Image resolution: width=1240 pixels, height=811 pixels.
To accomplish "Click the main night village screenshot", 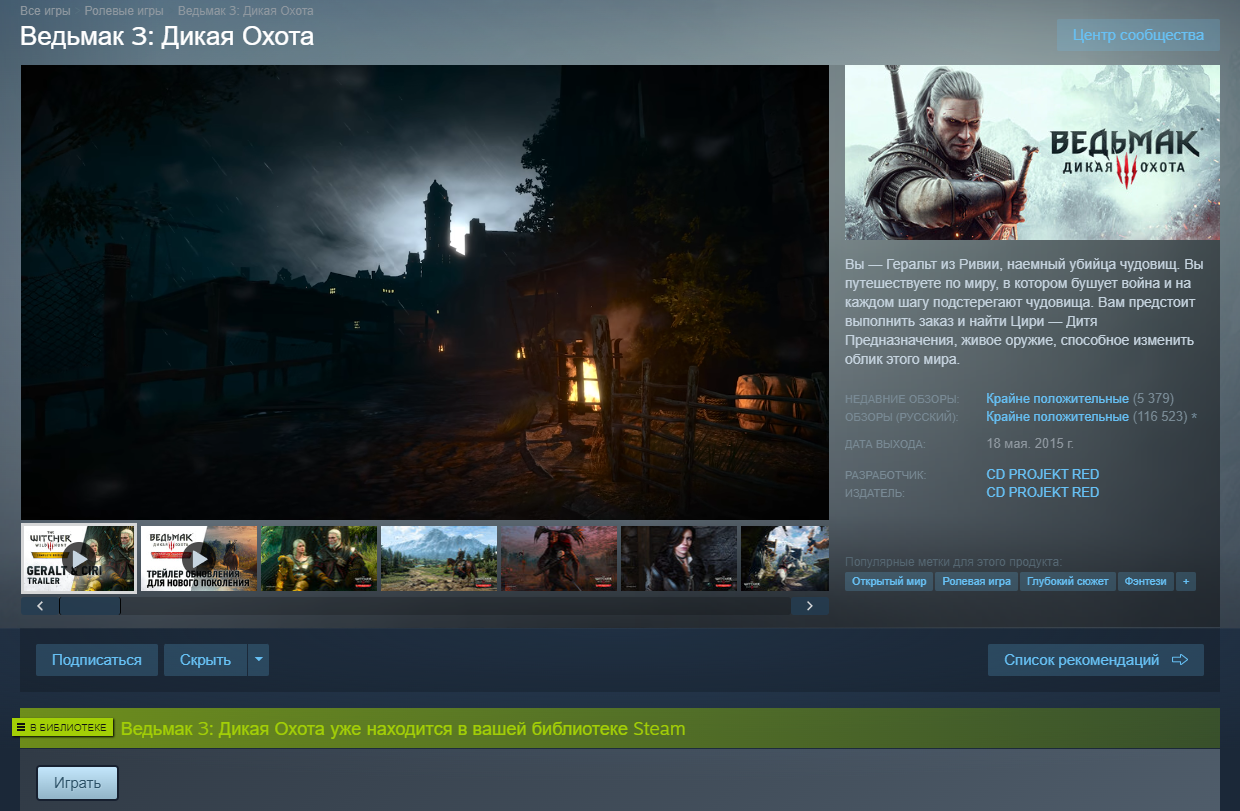I will pos(425,292).
